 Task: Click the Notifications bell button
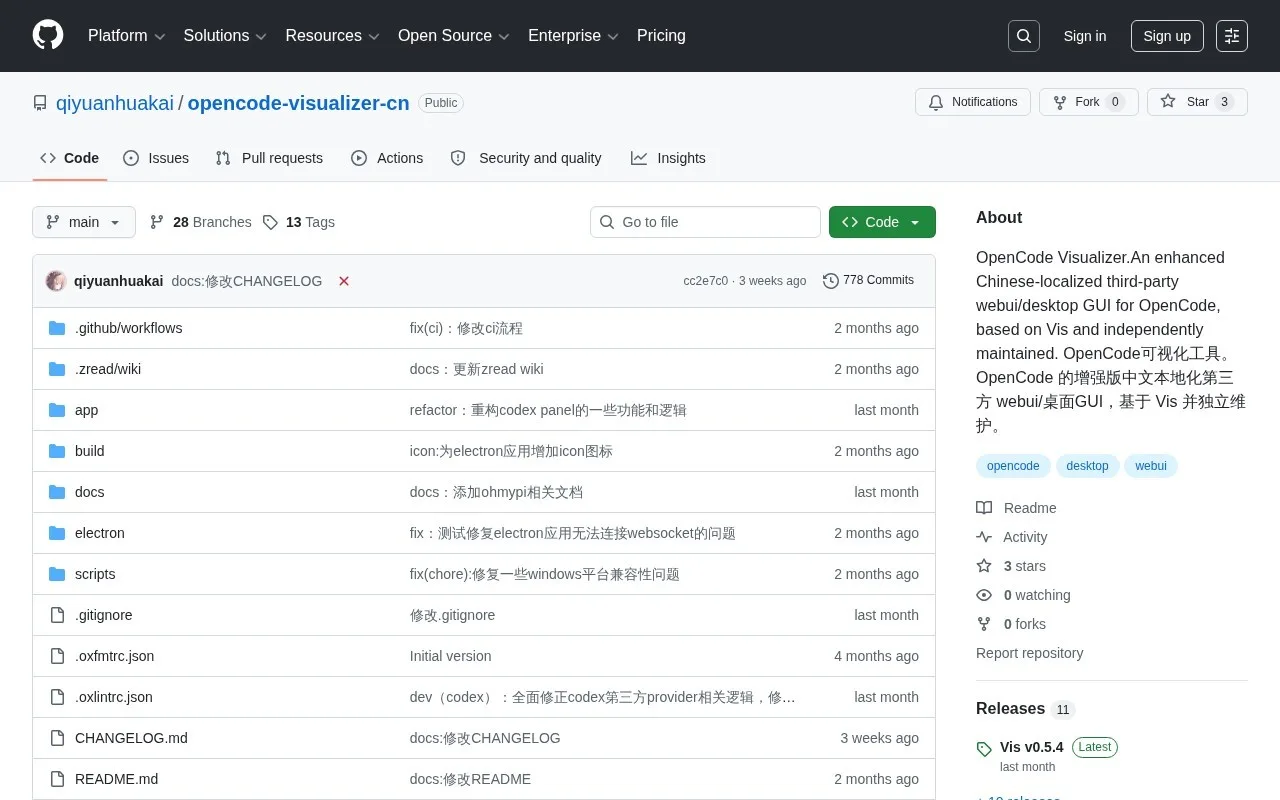click(973, 102)
